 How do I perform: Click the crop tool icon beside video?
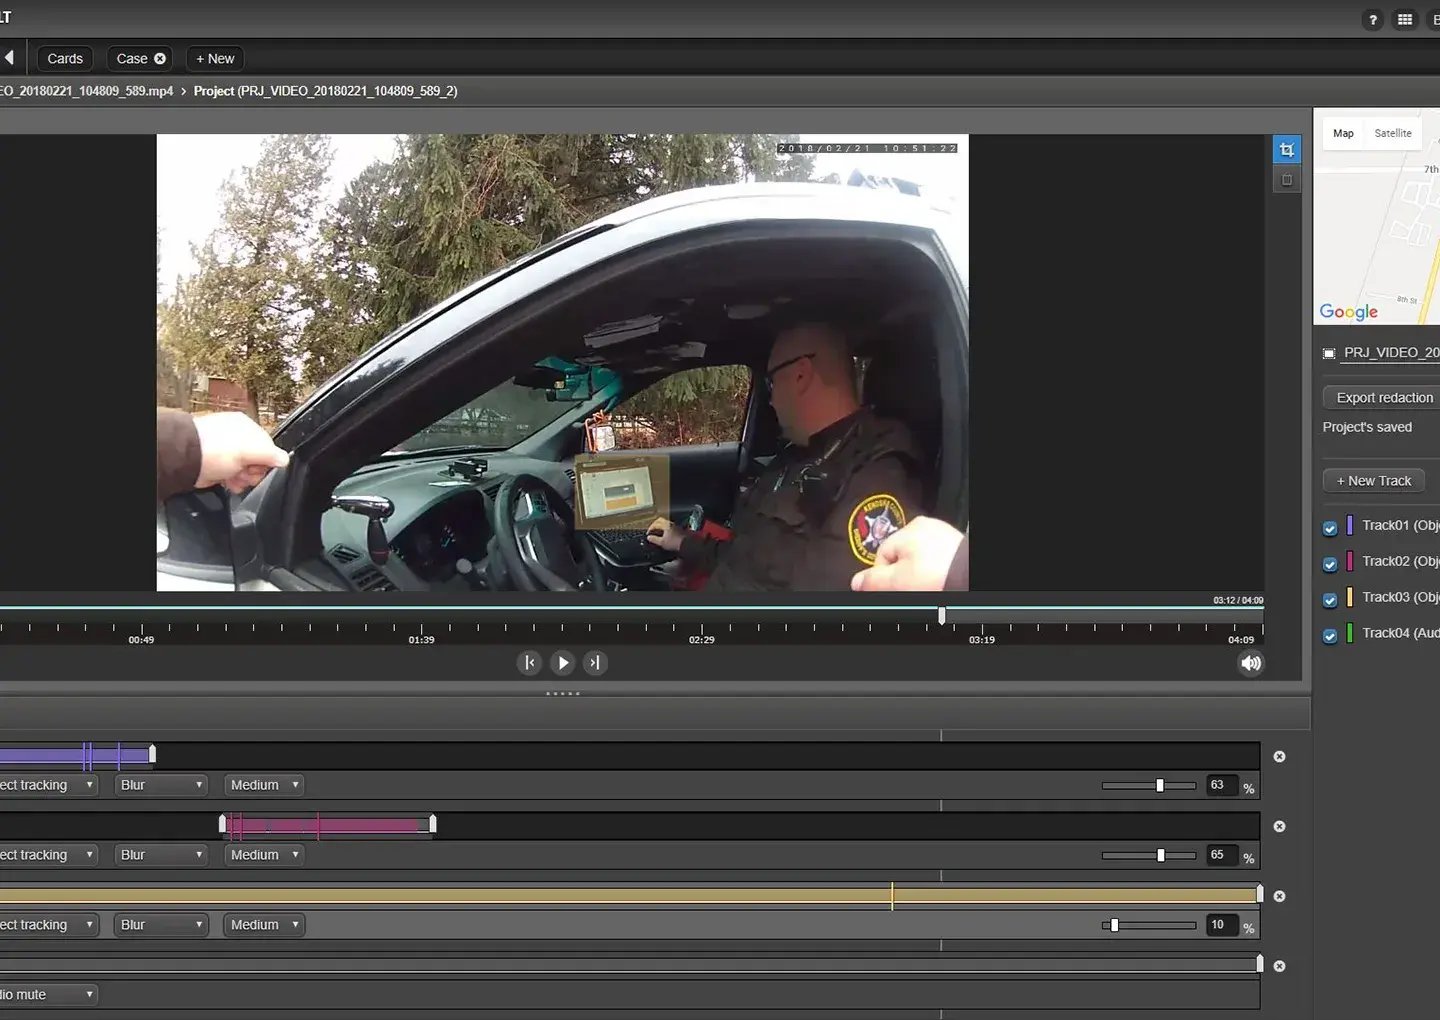coord(1286,150)
